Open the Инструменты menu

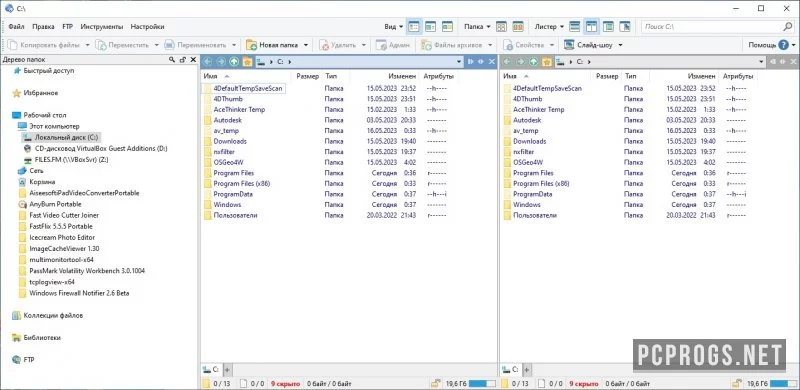(102, 27)
